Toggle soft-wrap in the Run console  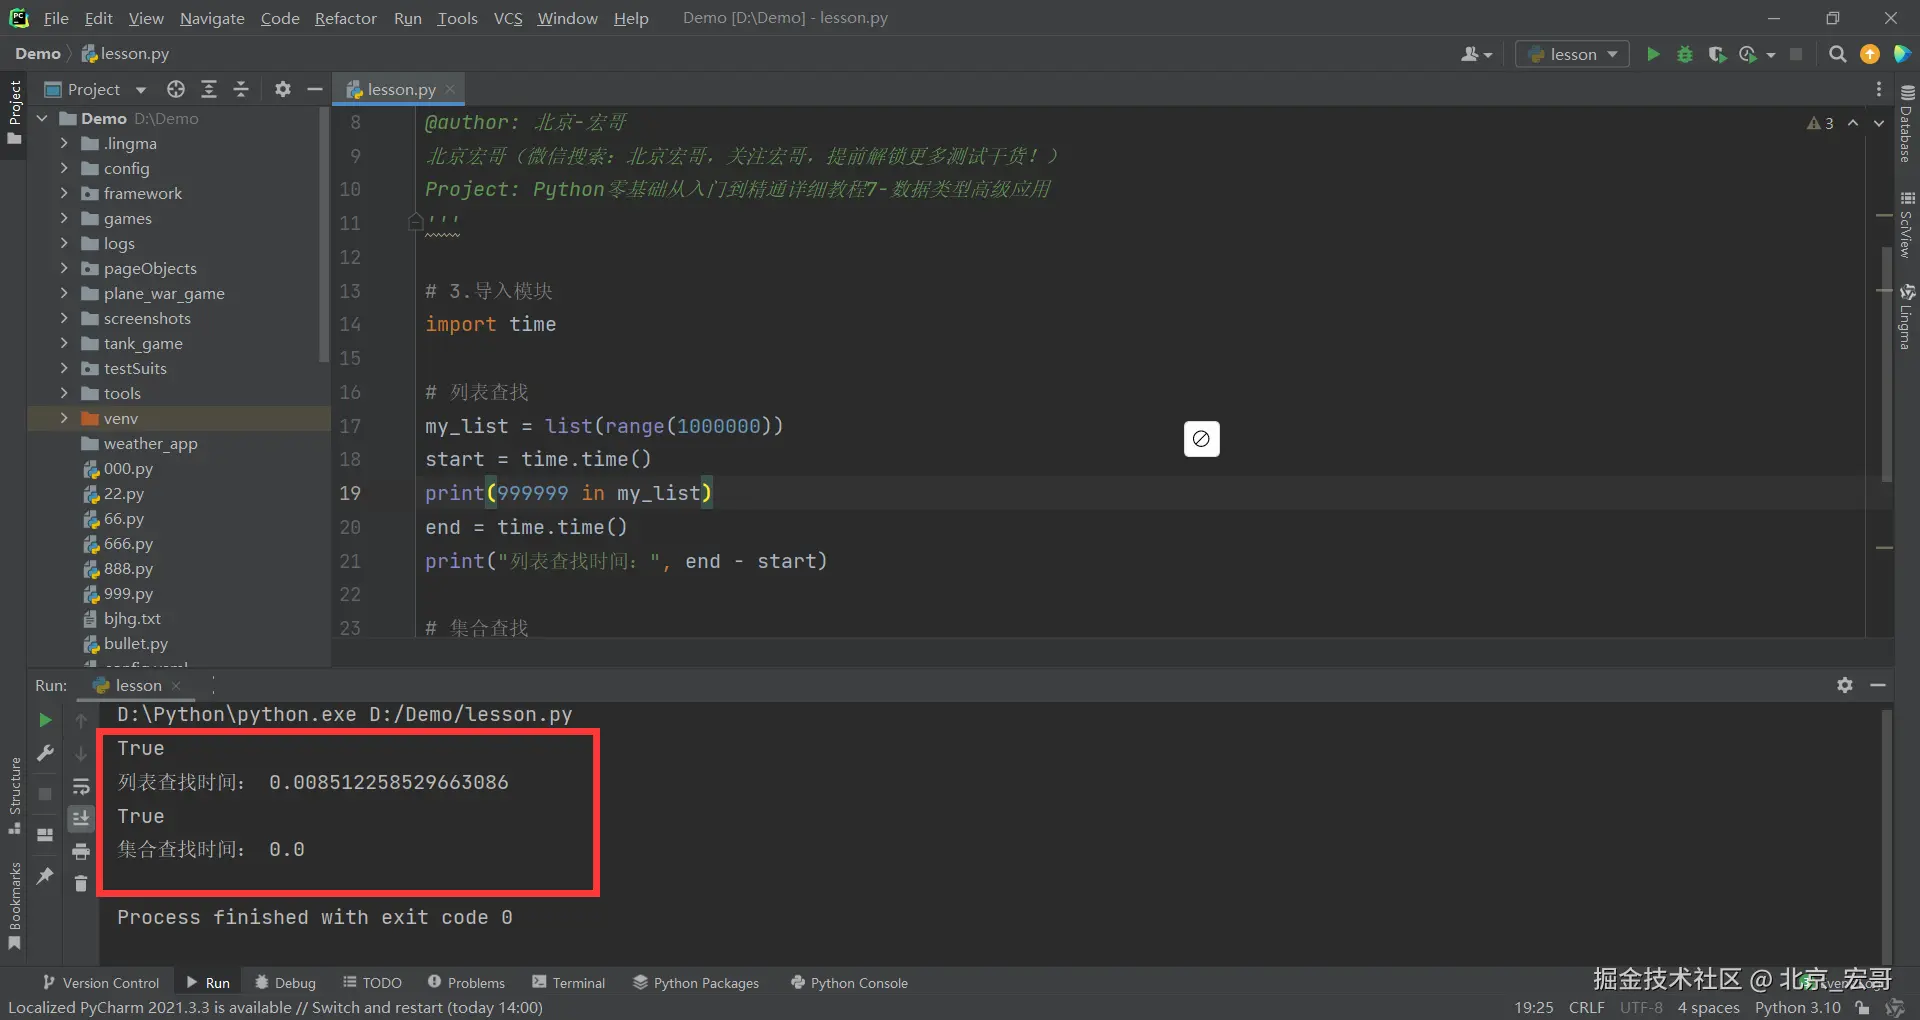[x=81, y=786]
